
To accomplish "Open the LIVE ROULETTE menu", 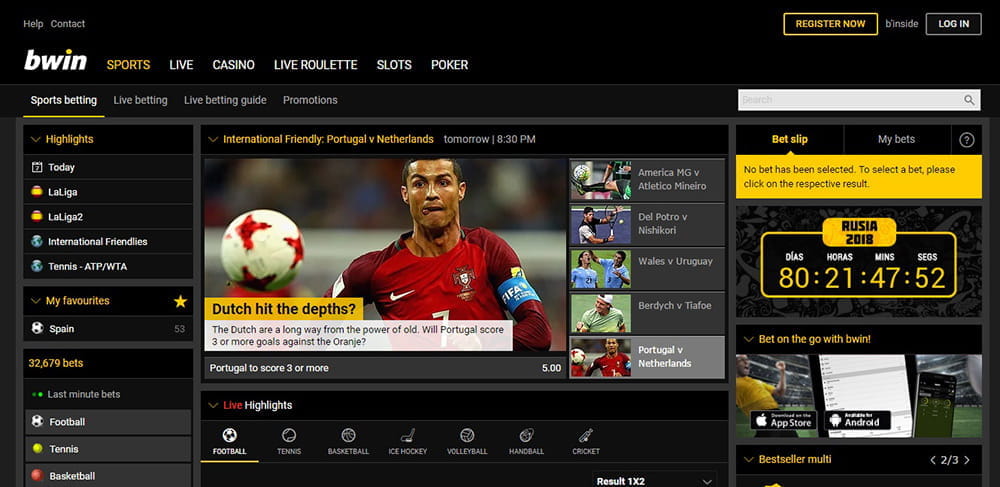I will [316, 65].
